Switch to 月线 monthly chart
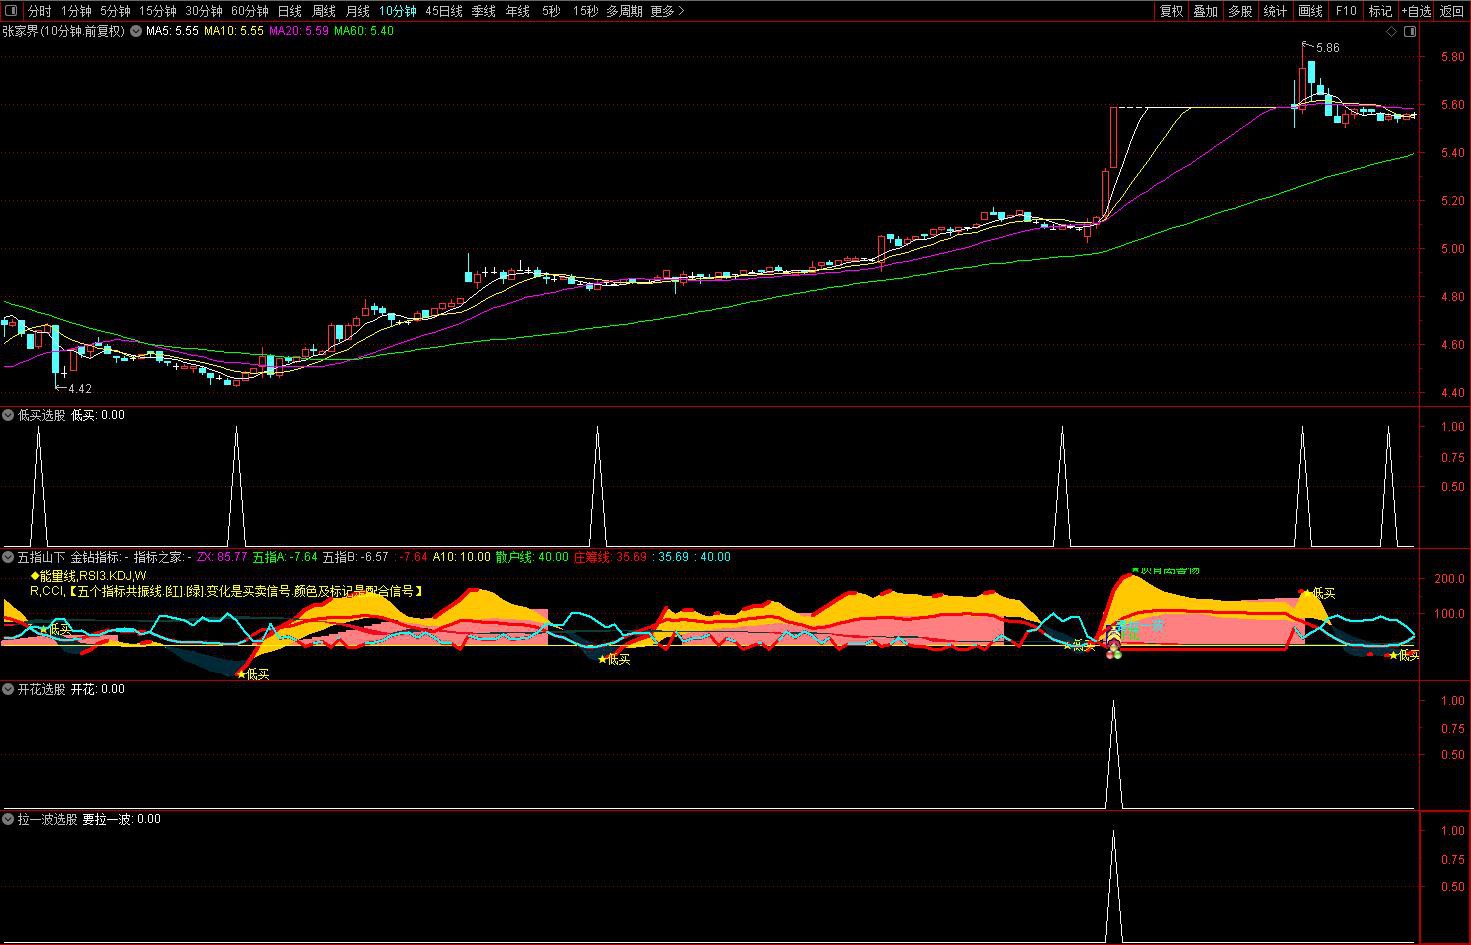Screen dimensions: 1471x945 [x=357, y=11]
